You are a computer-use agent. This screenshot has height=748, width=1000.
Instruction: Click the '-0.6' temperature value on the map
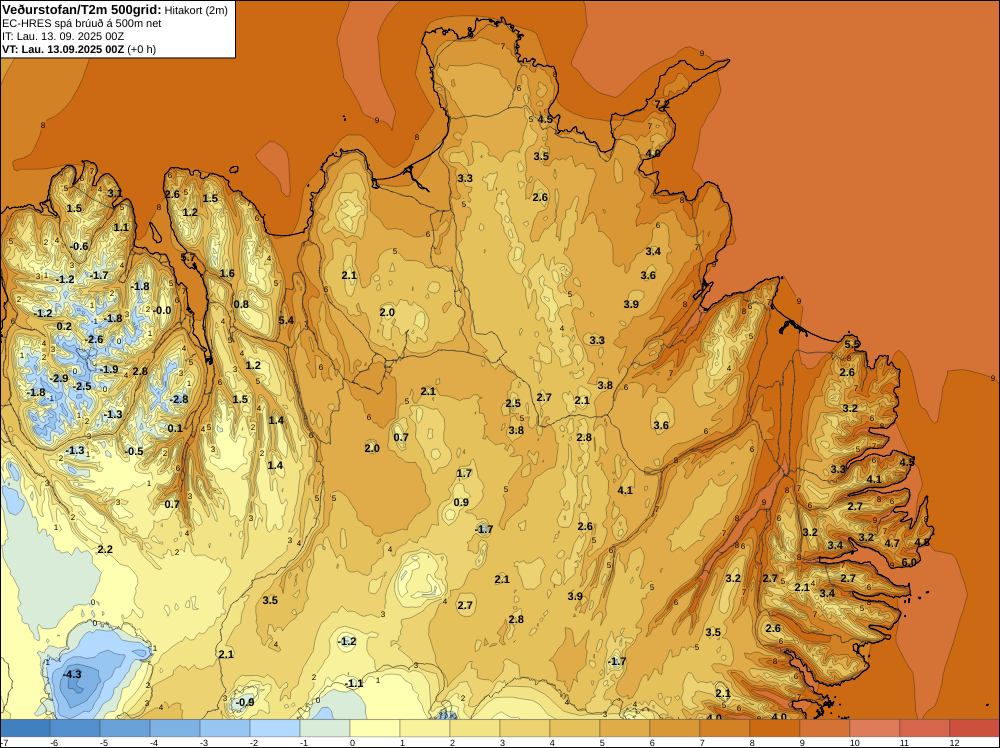(x=78, y=246)
